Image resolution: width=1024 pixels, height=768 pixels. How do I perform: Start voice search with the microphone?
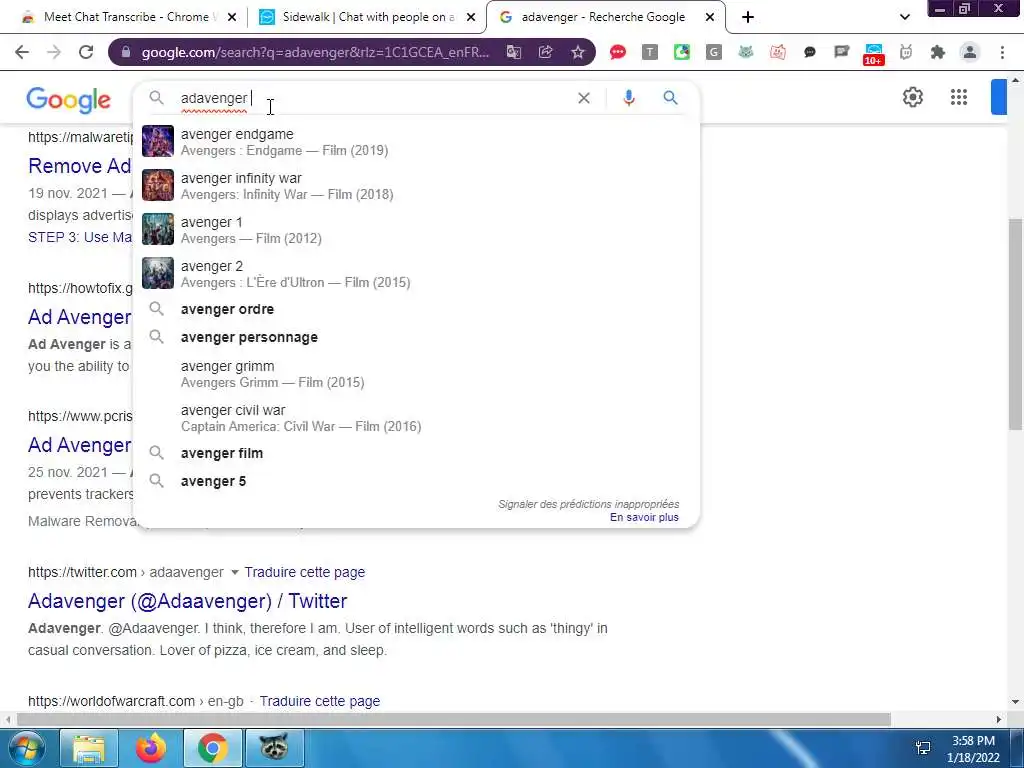click(x=629, y=98)
